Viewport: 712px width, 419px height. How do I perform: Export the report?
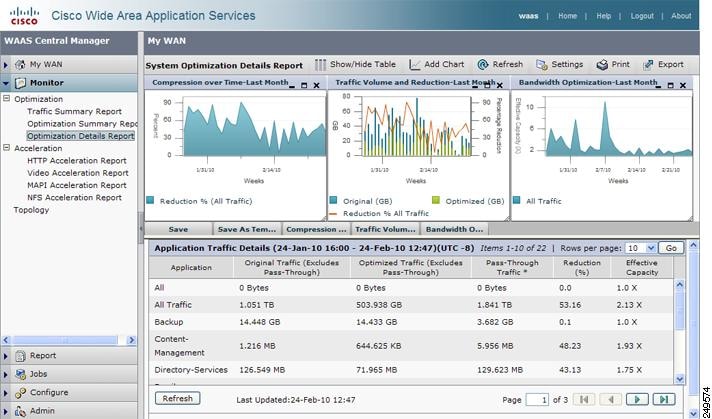[x=663, y=65]
